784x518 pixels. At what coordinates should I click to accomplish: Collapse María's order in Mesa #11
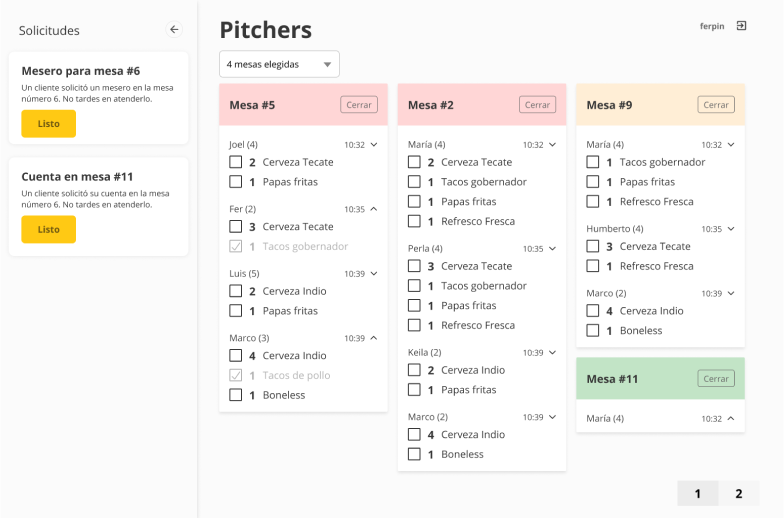pyautogui.click(x=731, y=418)
